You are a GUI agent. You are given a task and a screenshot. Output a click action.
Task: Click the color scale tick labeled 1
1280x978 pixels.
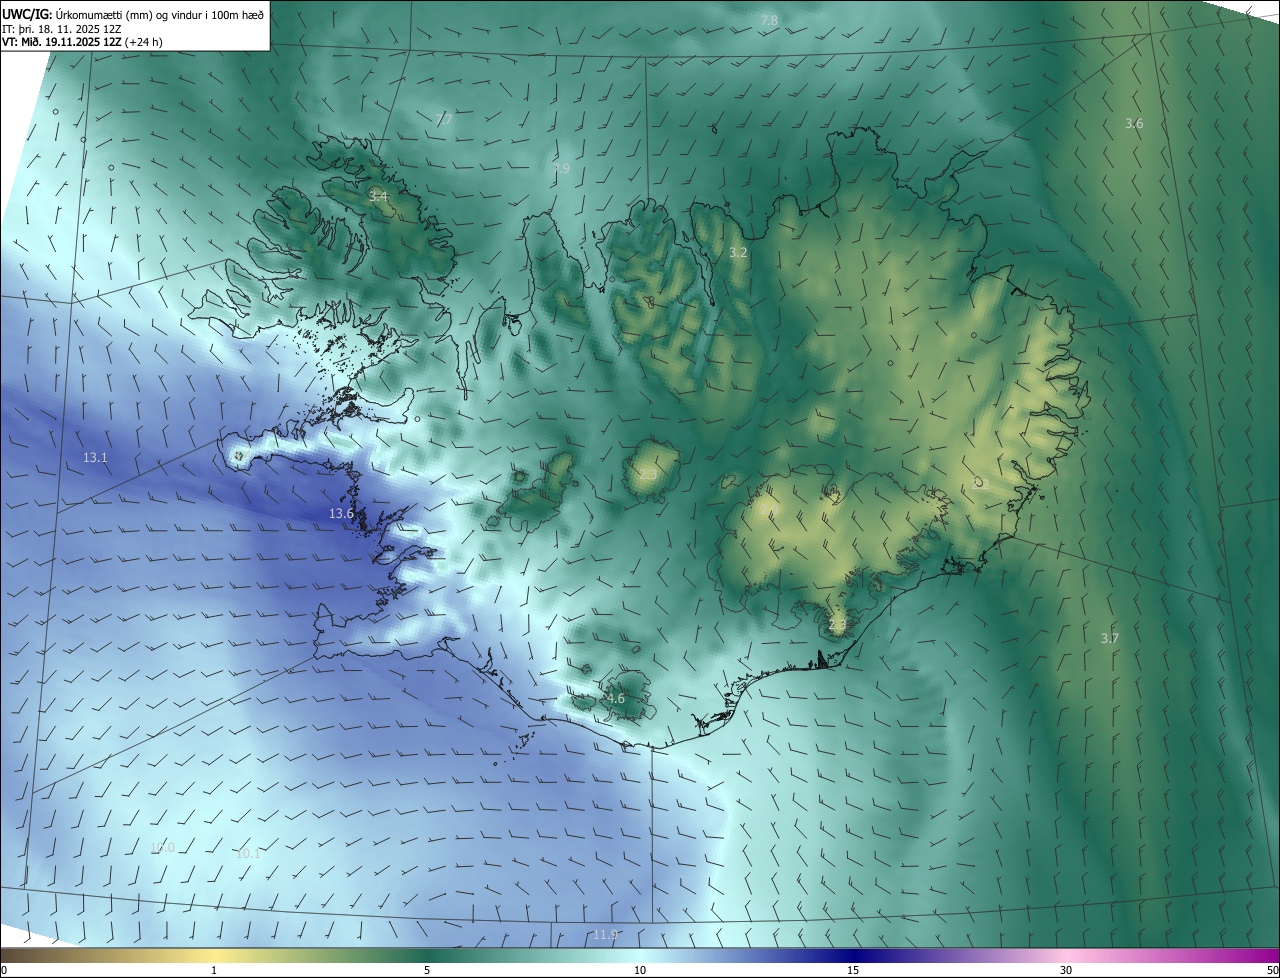(x=214, y=970)
